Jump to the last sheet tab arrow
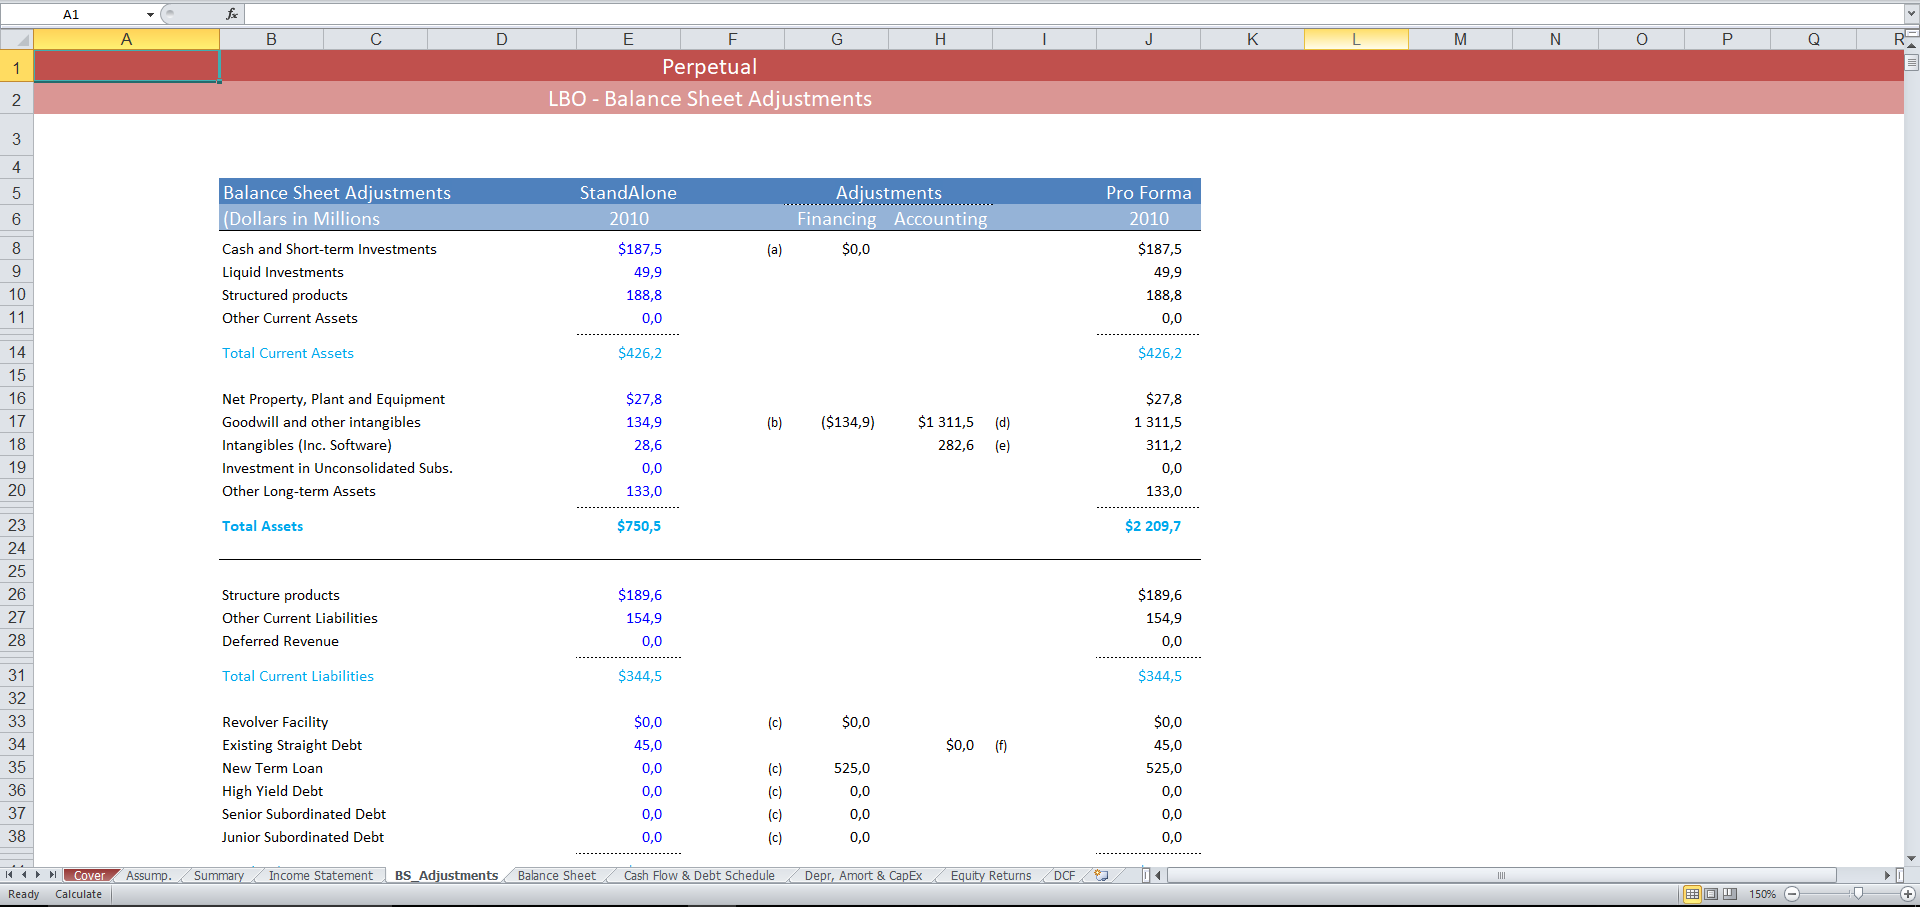This screenshot has width=1920, height=907. click(x=53, y=875)
